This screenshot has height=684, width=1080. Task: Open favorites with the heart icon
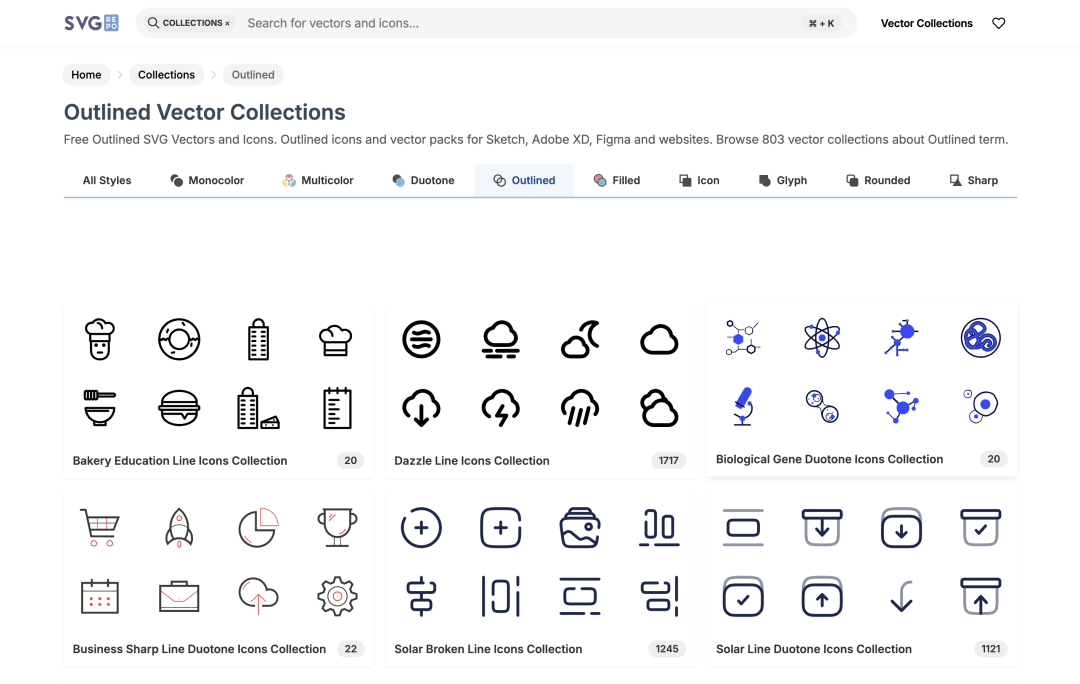point(998,23)
